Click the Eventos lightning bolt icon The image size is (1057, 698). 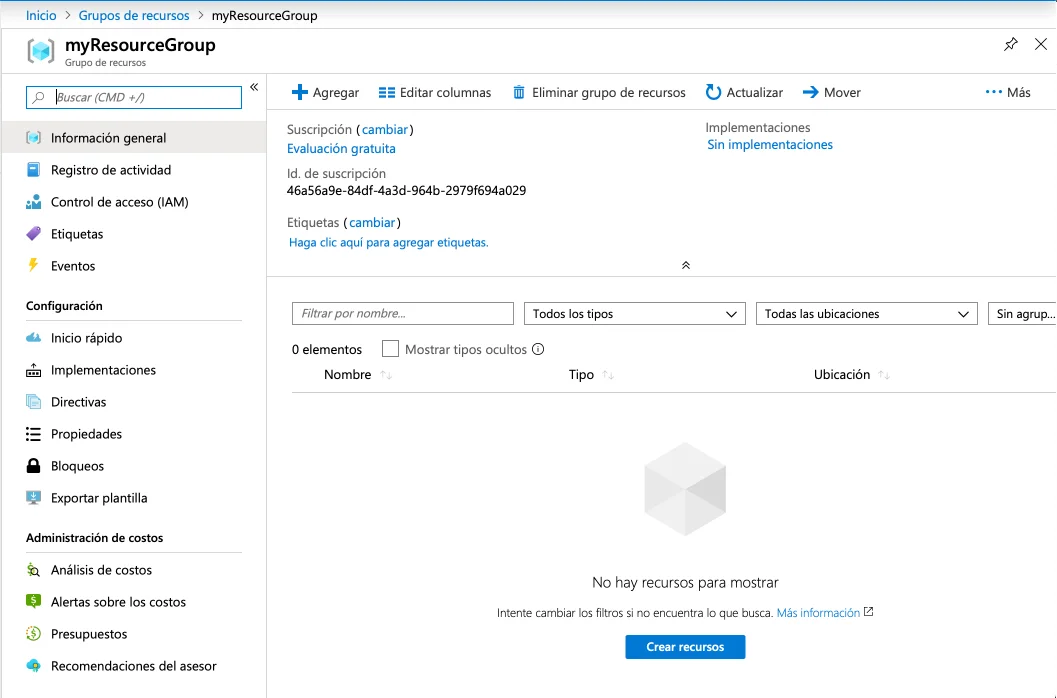[x=33, y=265]
